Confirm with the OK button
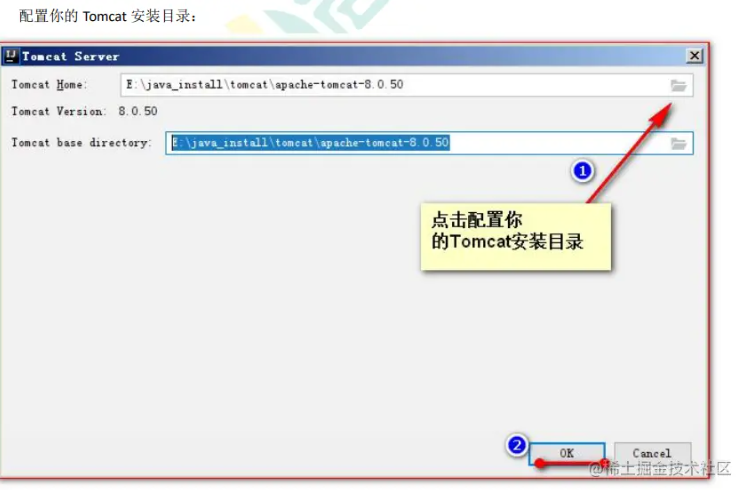The image size is (743, 490). pyautogui.click(x=567, y=454)
